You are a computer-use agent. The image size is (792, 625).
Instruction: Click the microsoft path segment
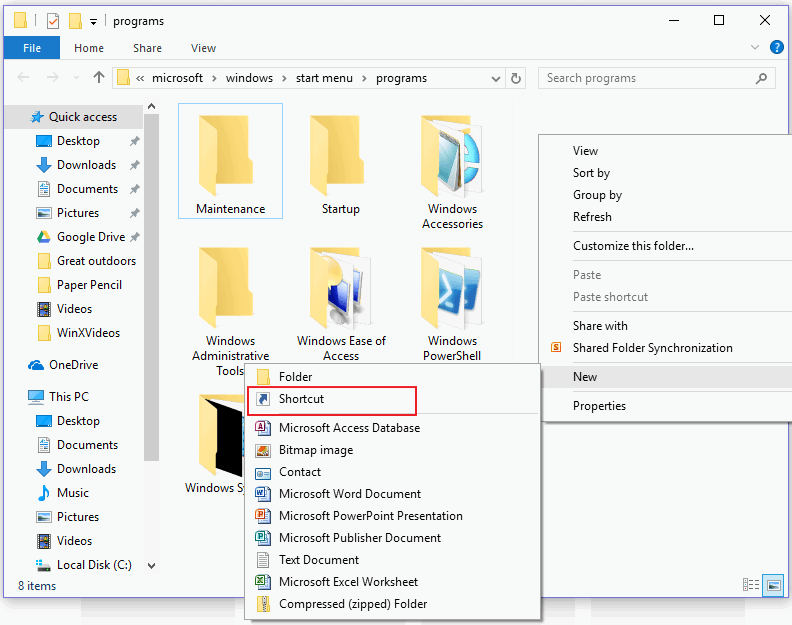pyautogui.click(x=177, y=78)
